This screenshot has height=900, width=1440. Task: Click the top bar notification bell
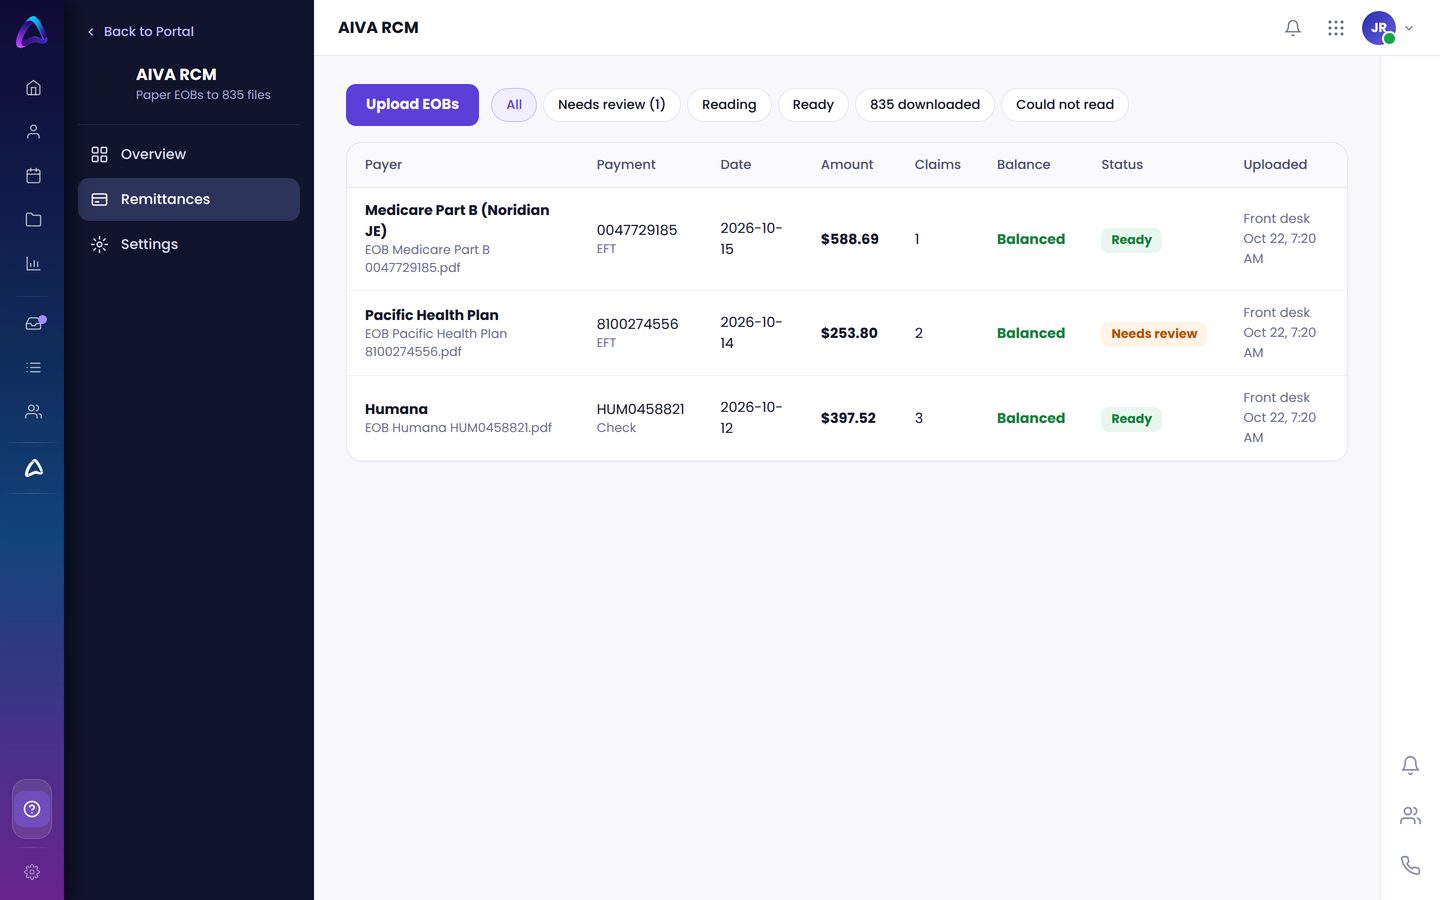pos(1293,28)
